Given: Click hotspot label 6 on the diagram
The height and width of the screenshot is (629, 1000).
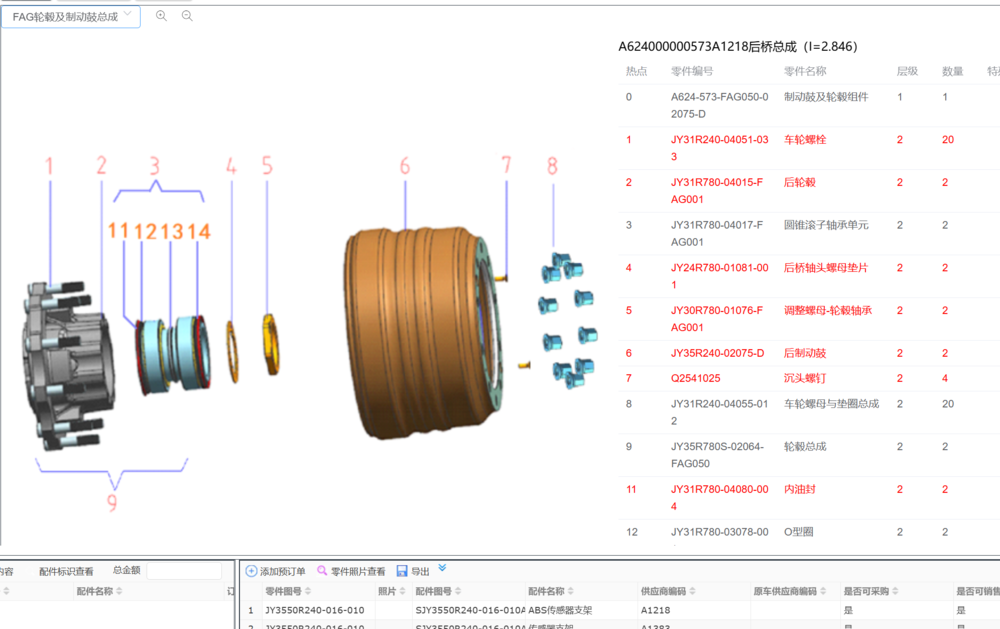Looking at the screenshot, I should pyautogui.click(x=405, y=166).
